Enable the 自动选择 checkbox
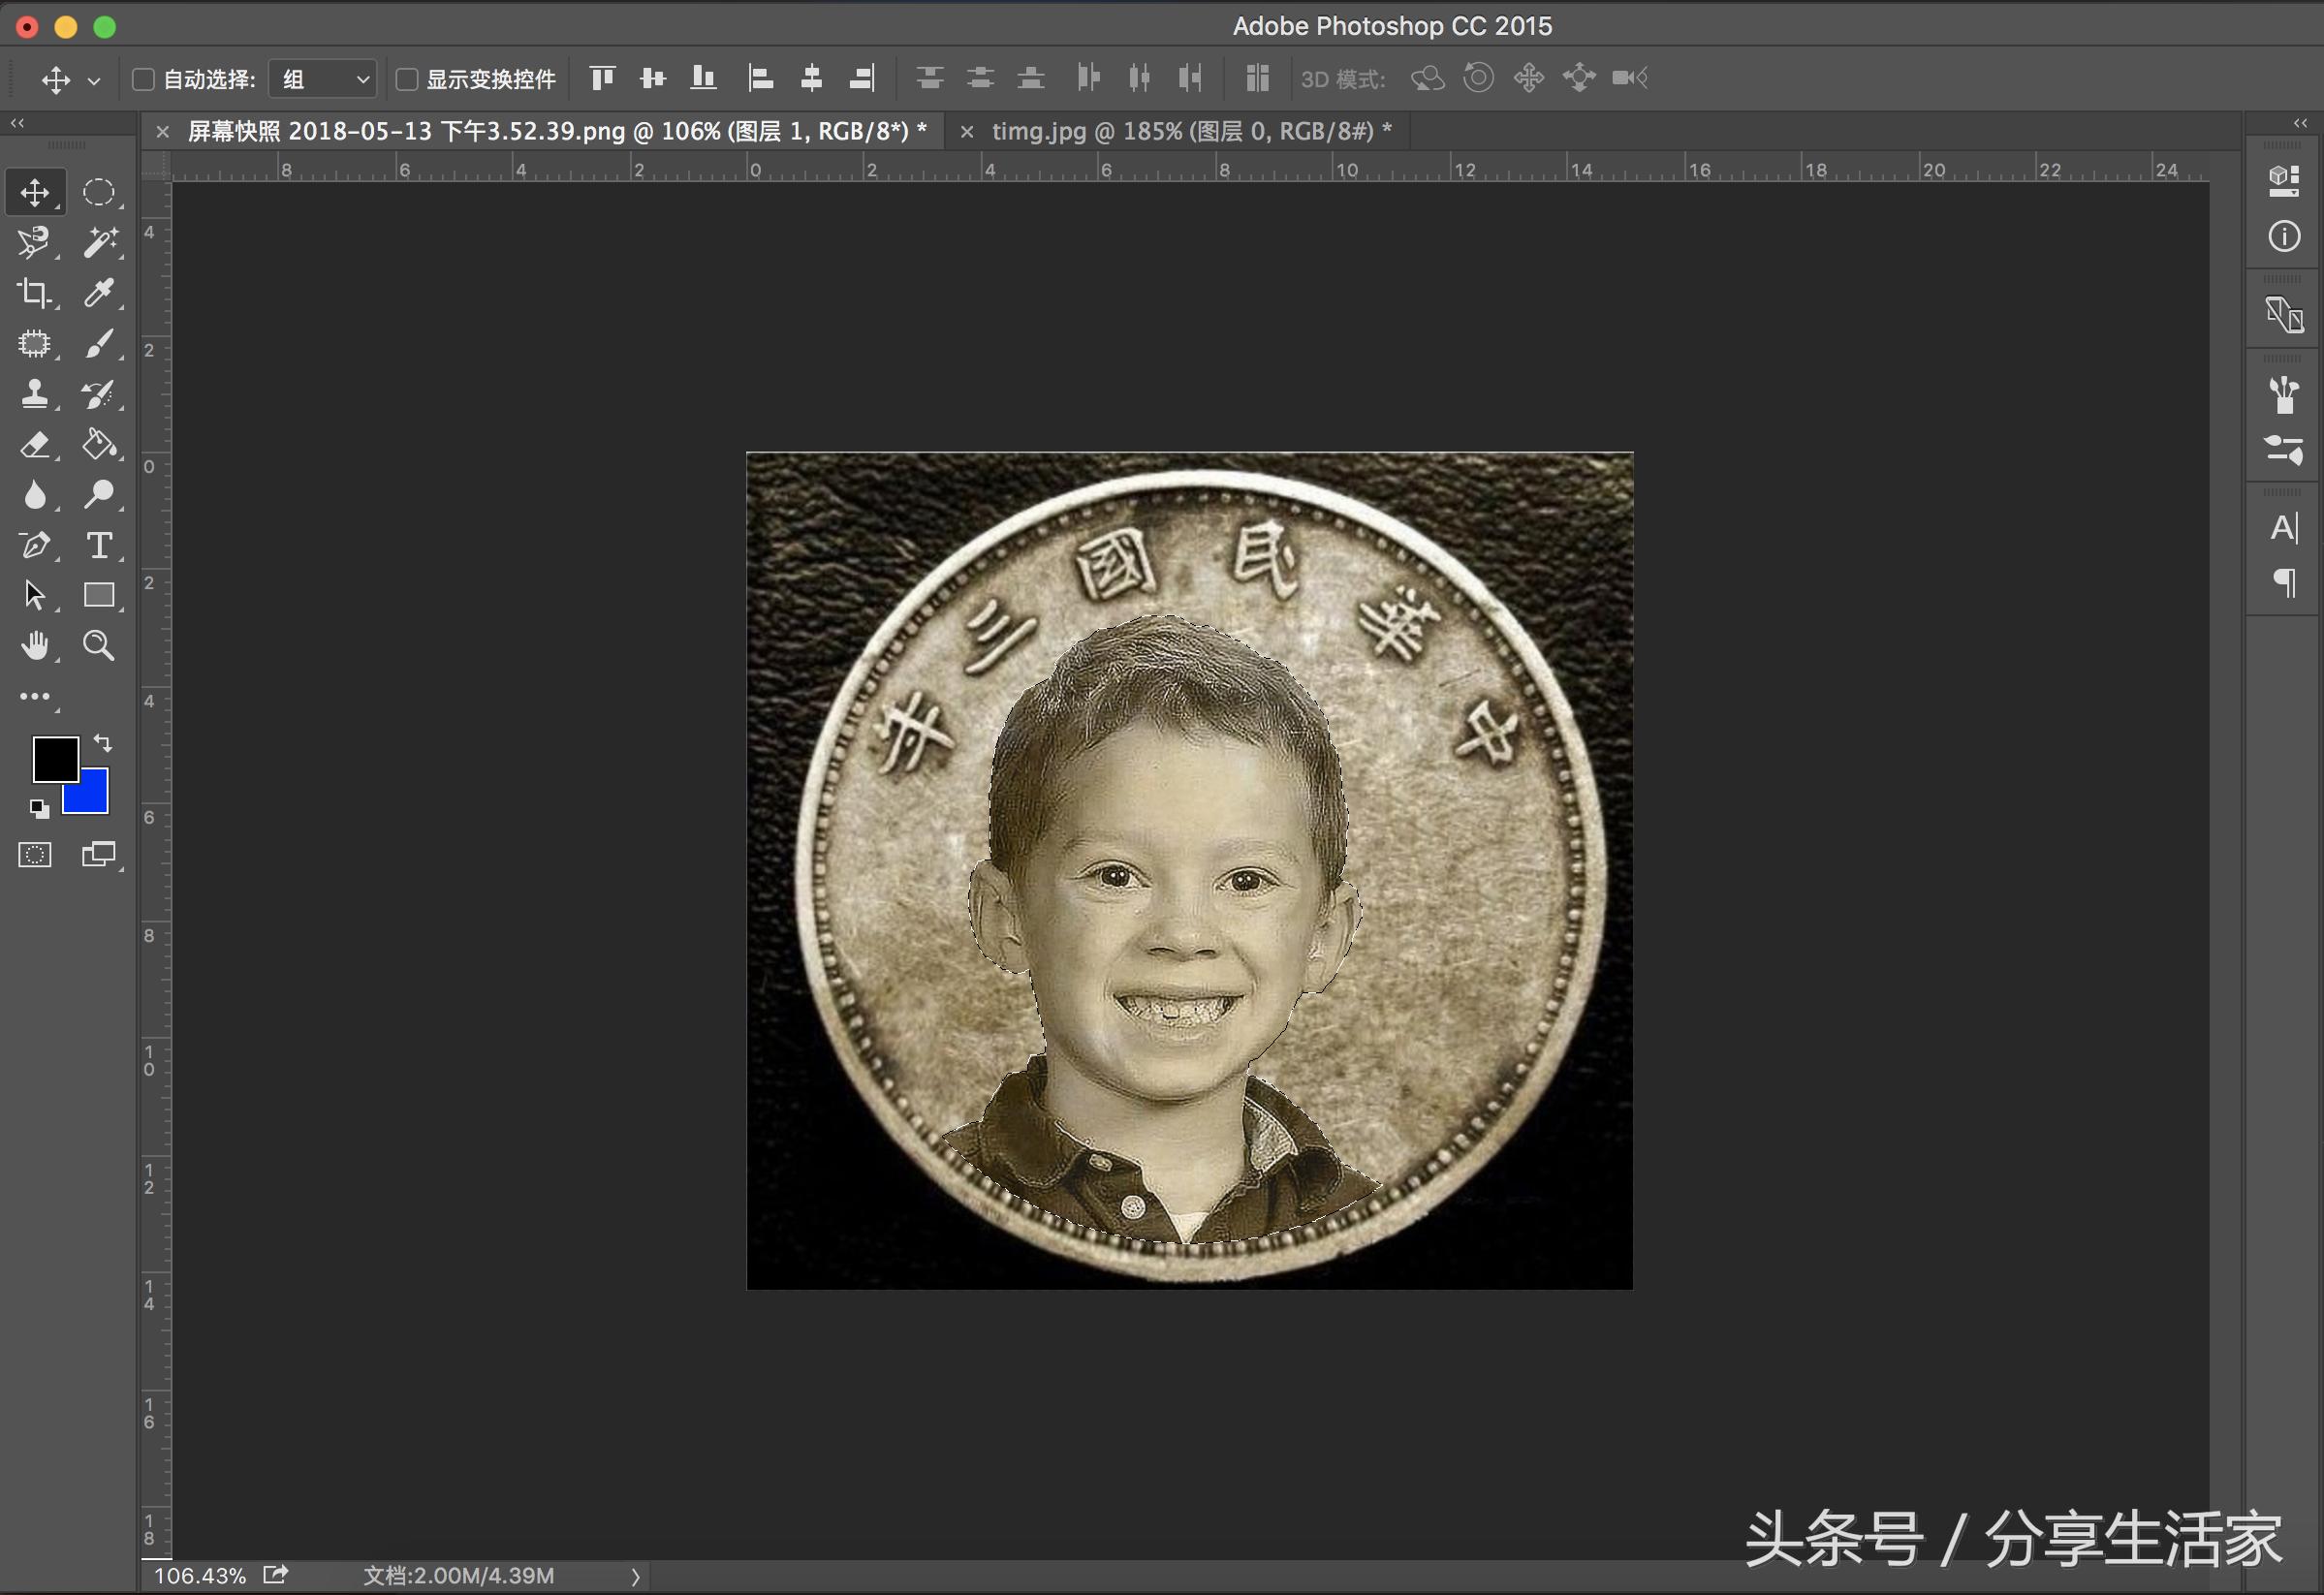The image size is (2324, 1595). coord(143,78)
